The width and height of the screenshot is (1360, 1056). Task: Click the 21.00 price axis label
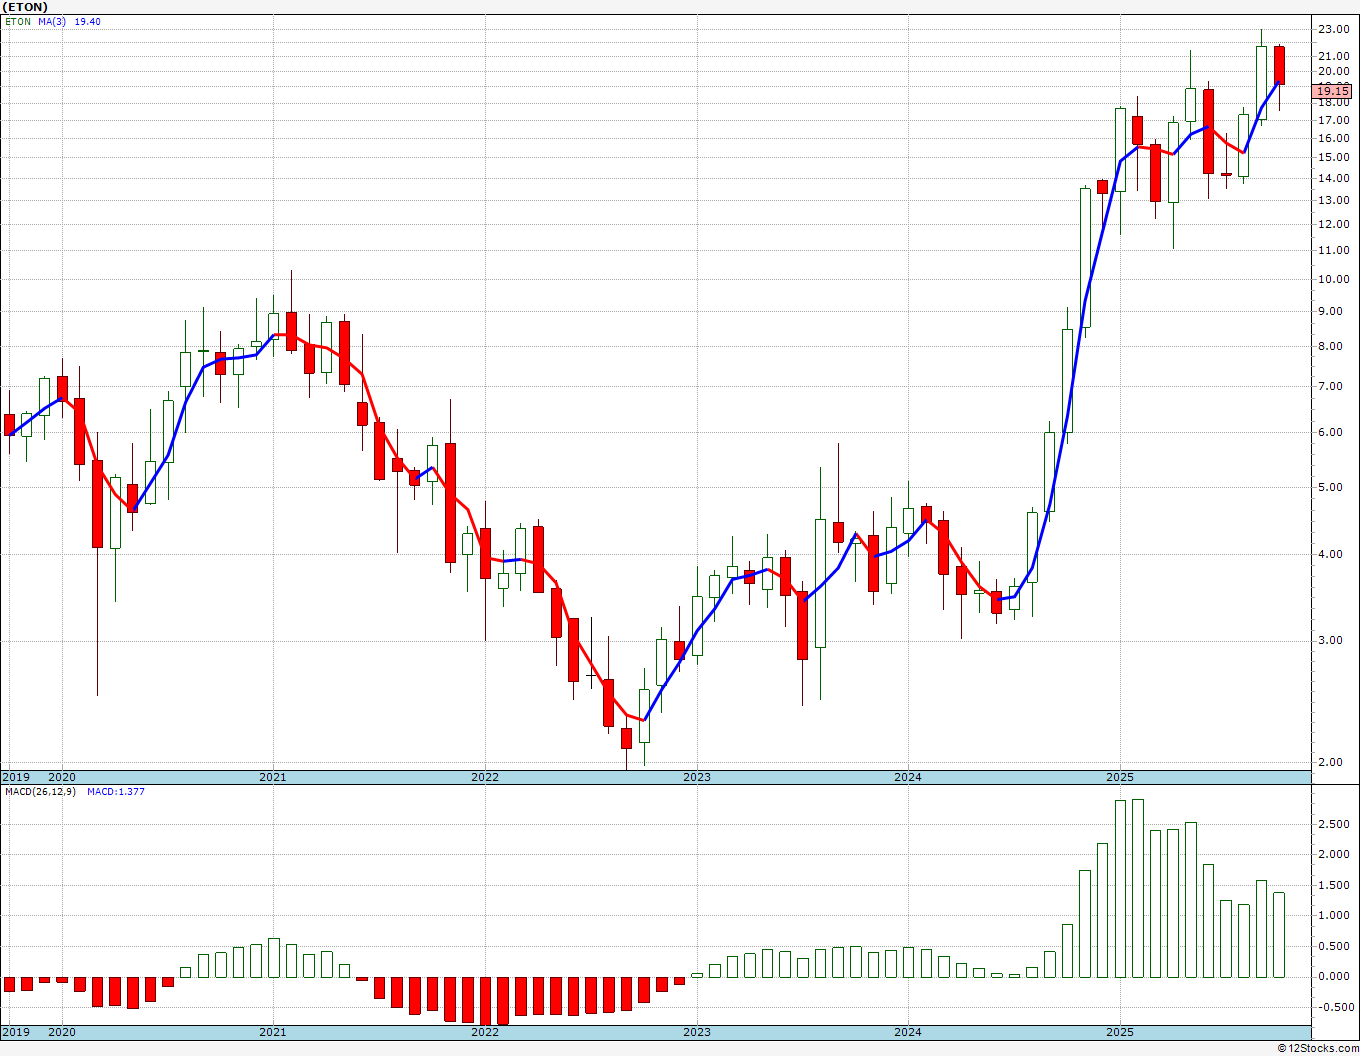[x=1334, y=56]
